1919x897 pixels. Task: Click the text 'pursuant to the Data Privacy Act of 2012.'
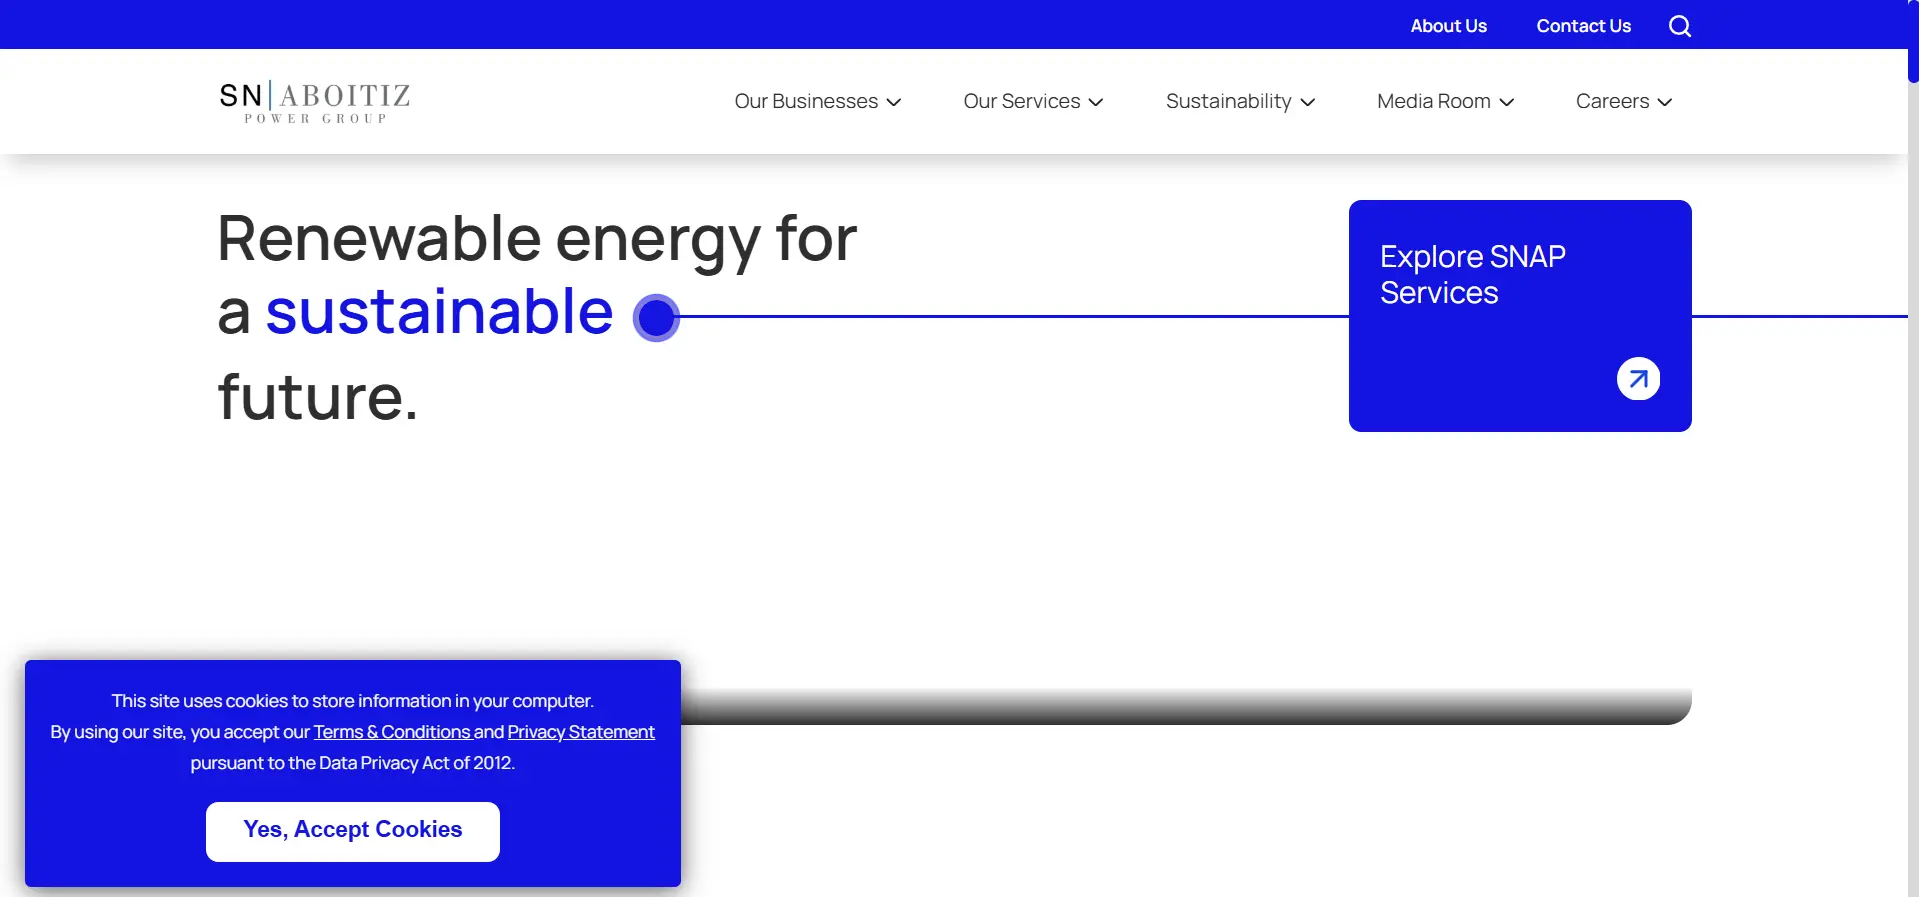point(353,763)
